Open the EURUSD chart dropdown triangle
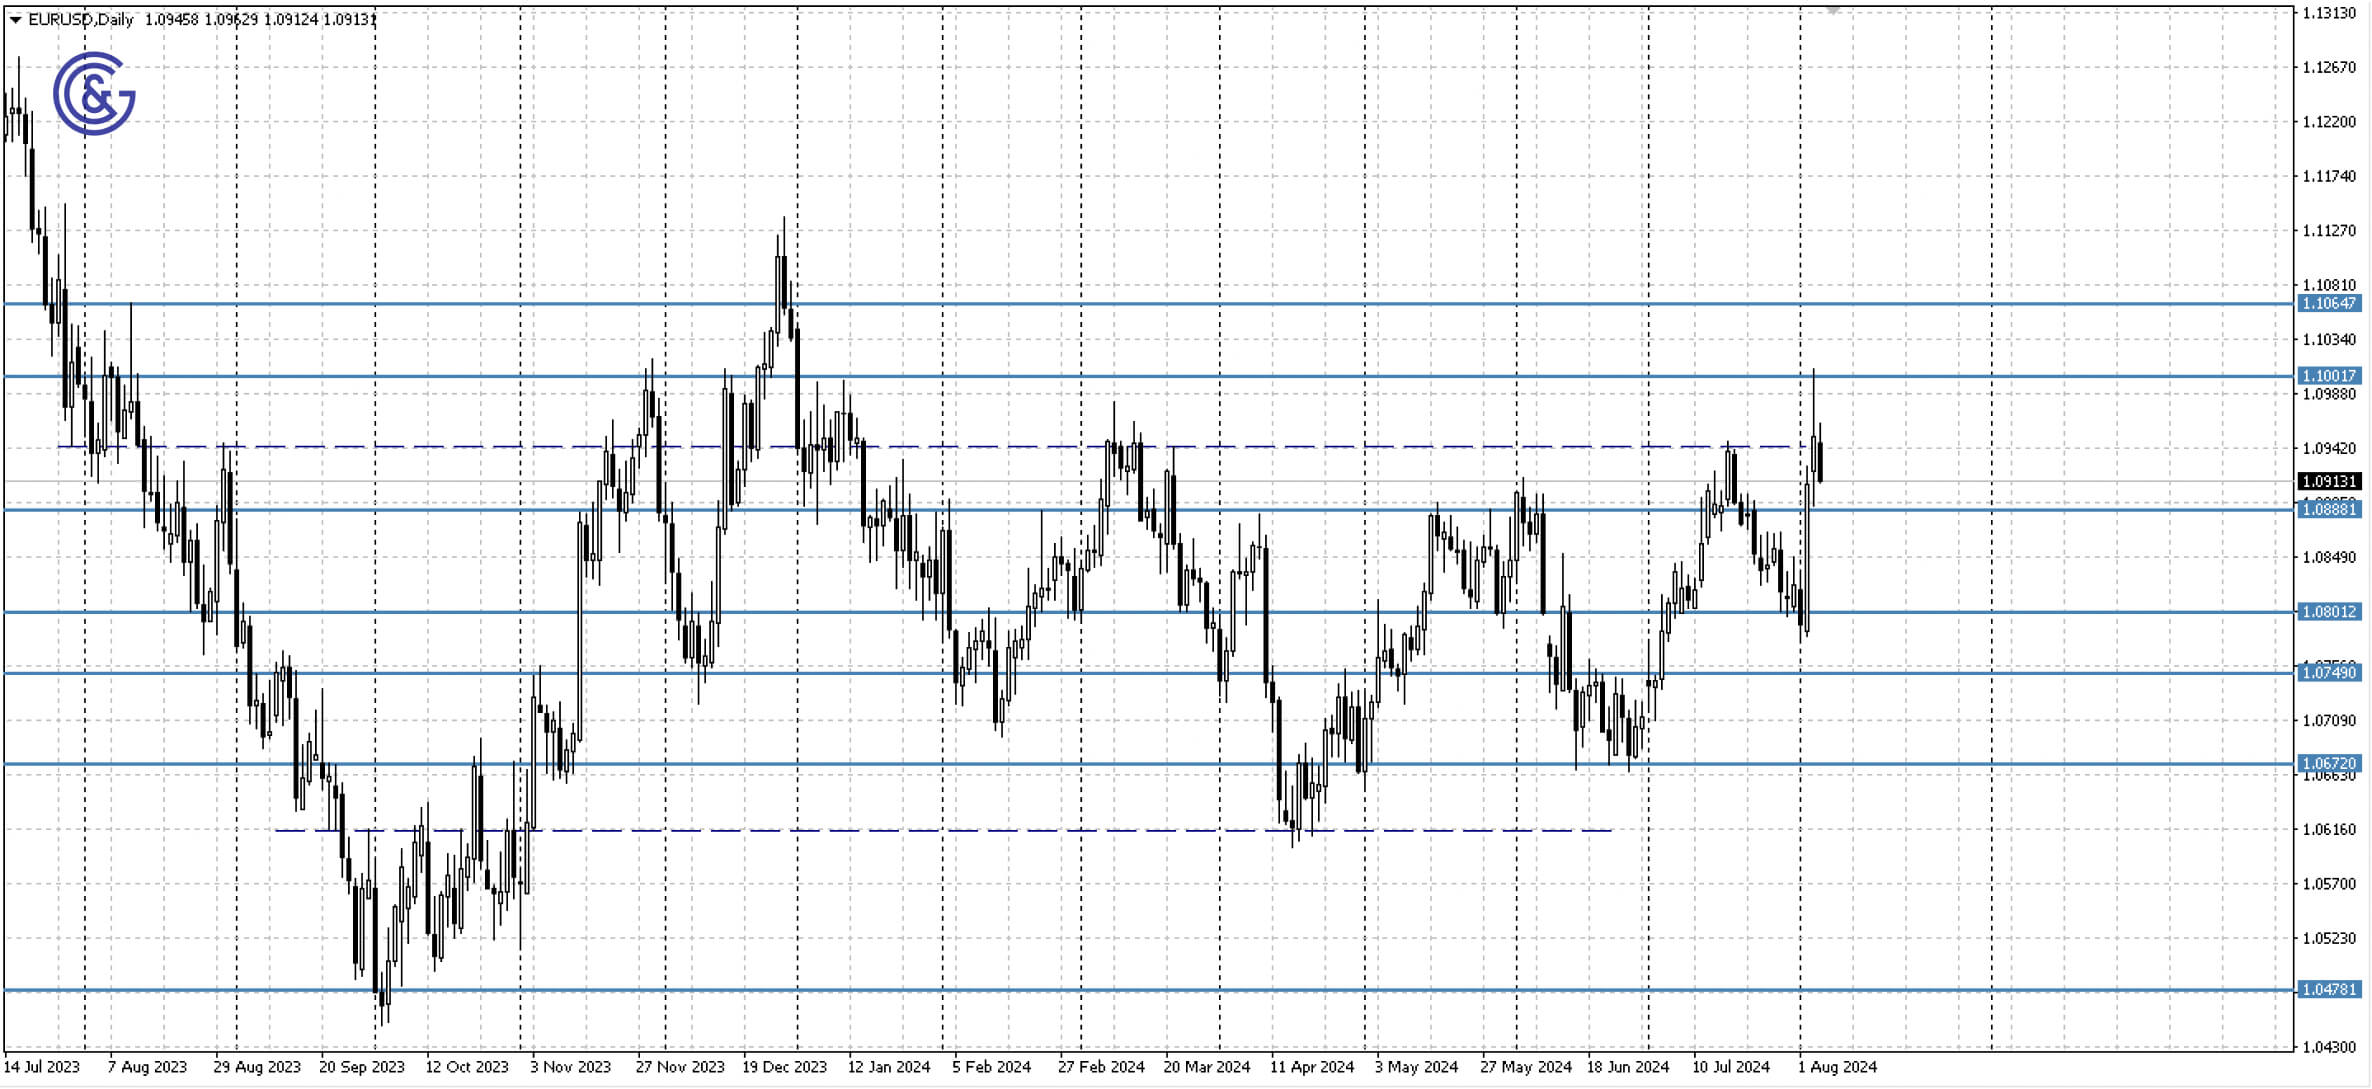This screenshot has width=2372, height=1089. 14,17
